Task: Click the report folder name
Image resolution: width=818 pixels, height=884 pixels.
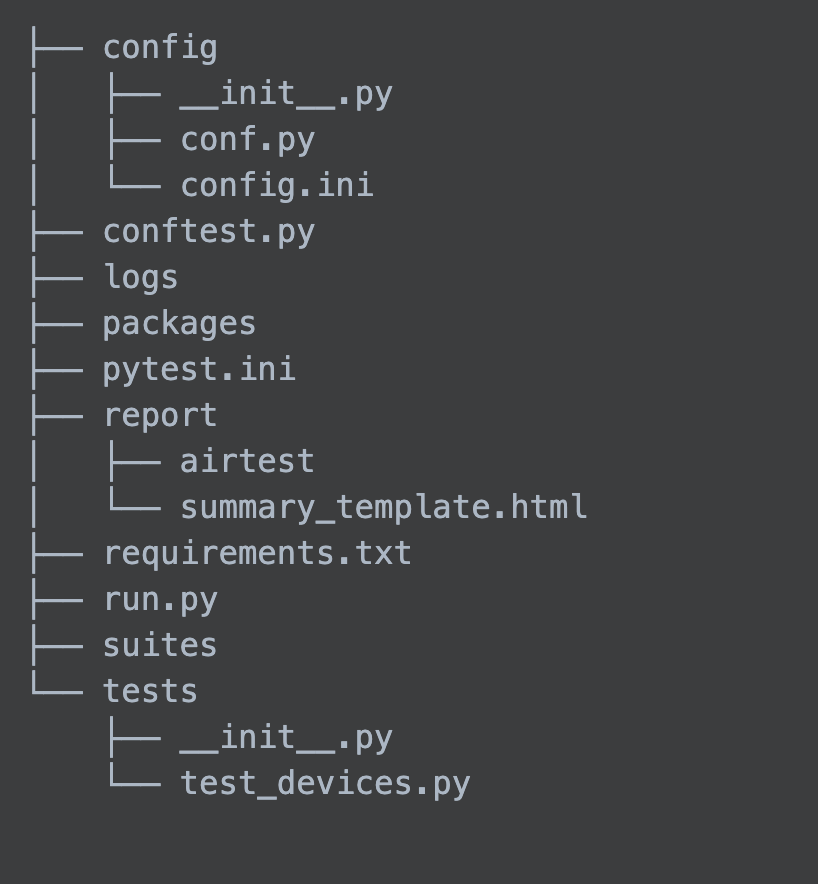Action: coord(160,416)
